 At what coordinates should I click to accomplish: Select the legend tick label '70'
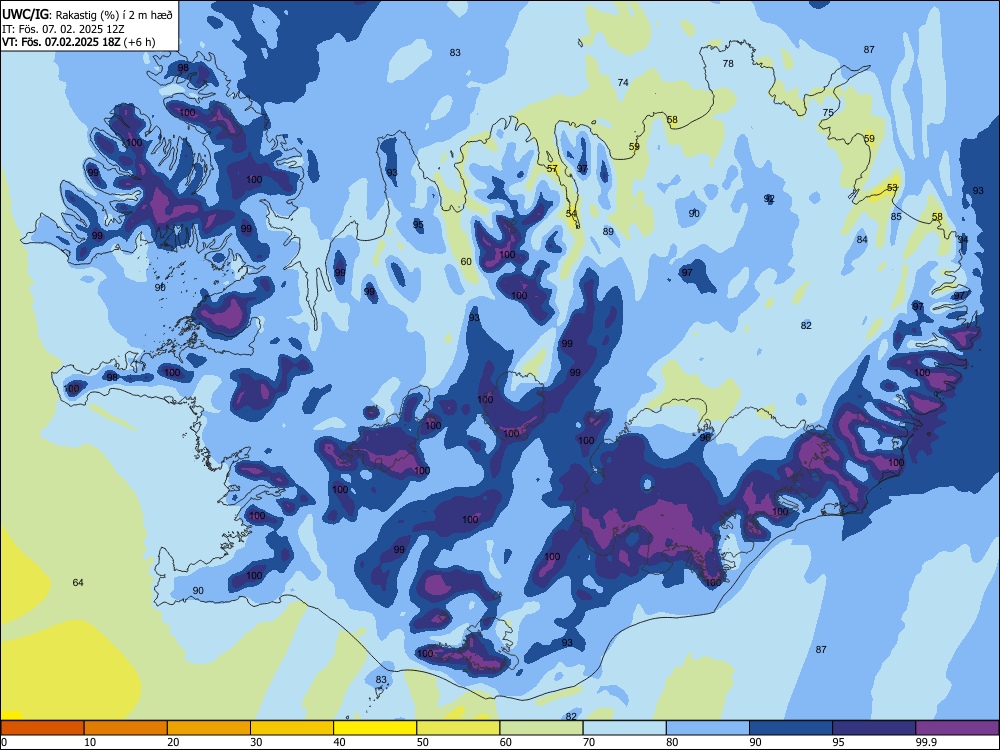pos(589,742)
